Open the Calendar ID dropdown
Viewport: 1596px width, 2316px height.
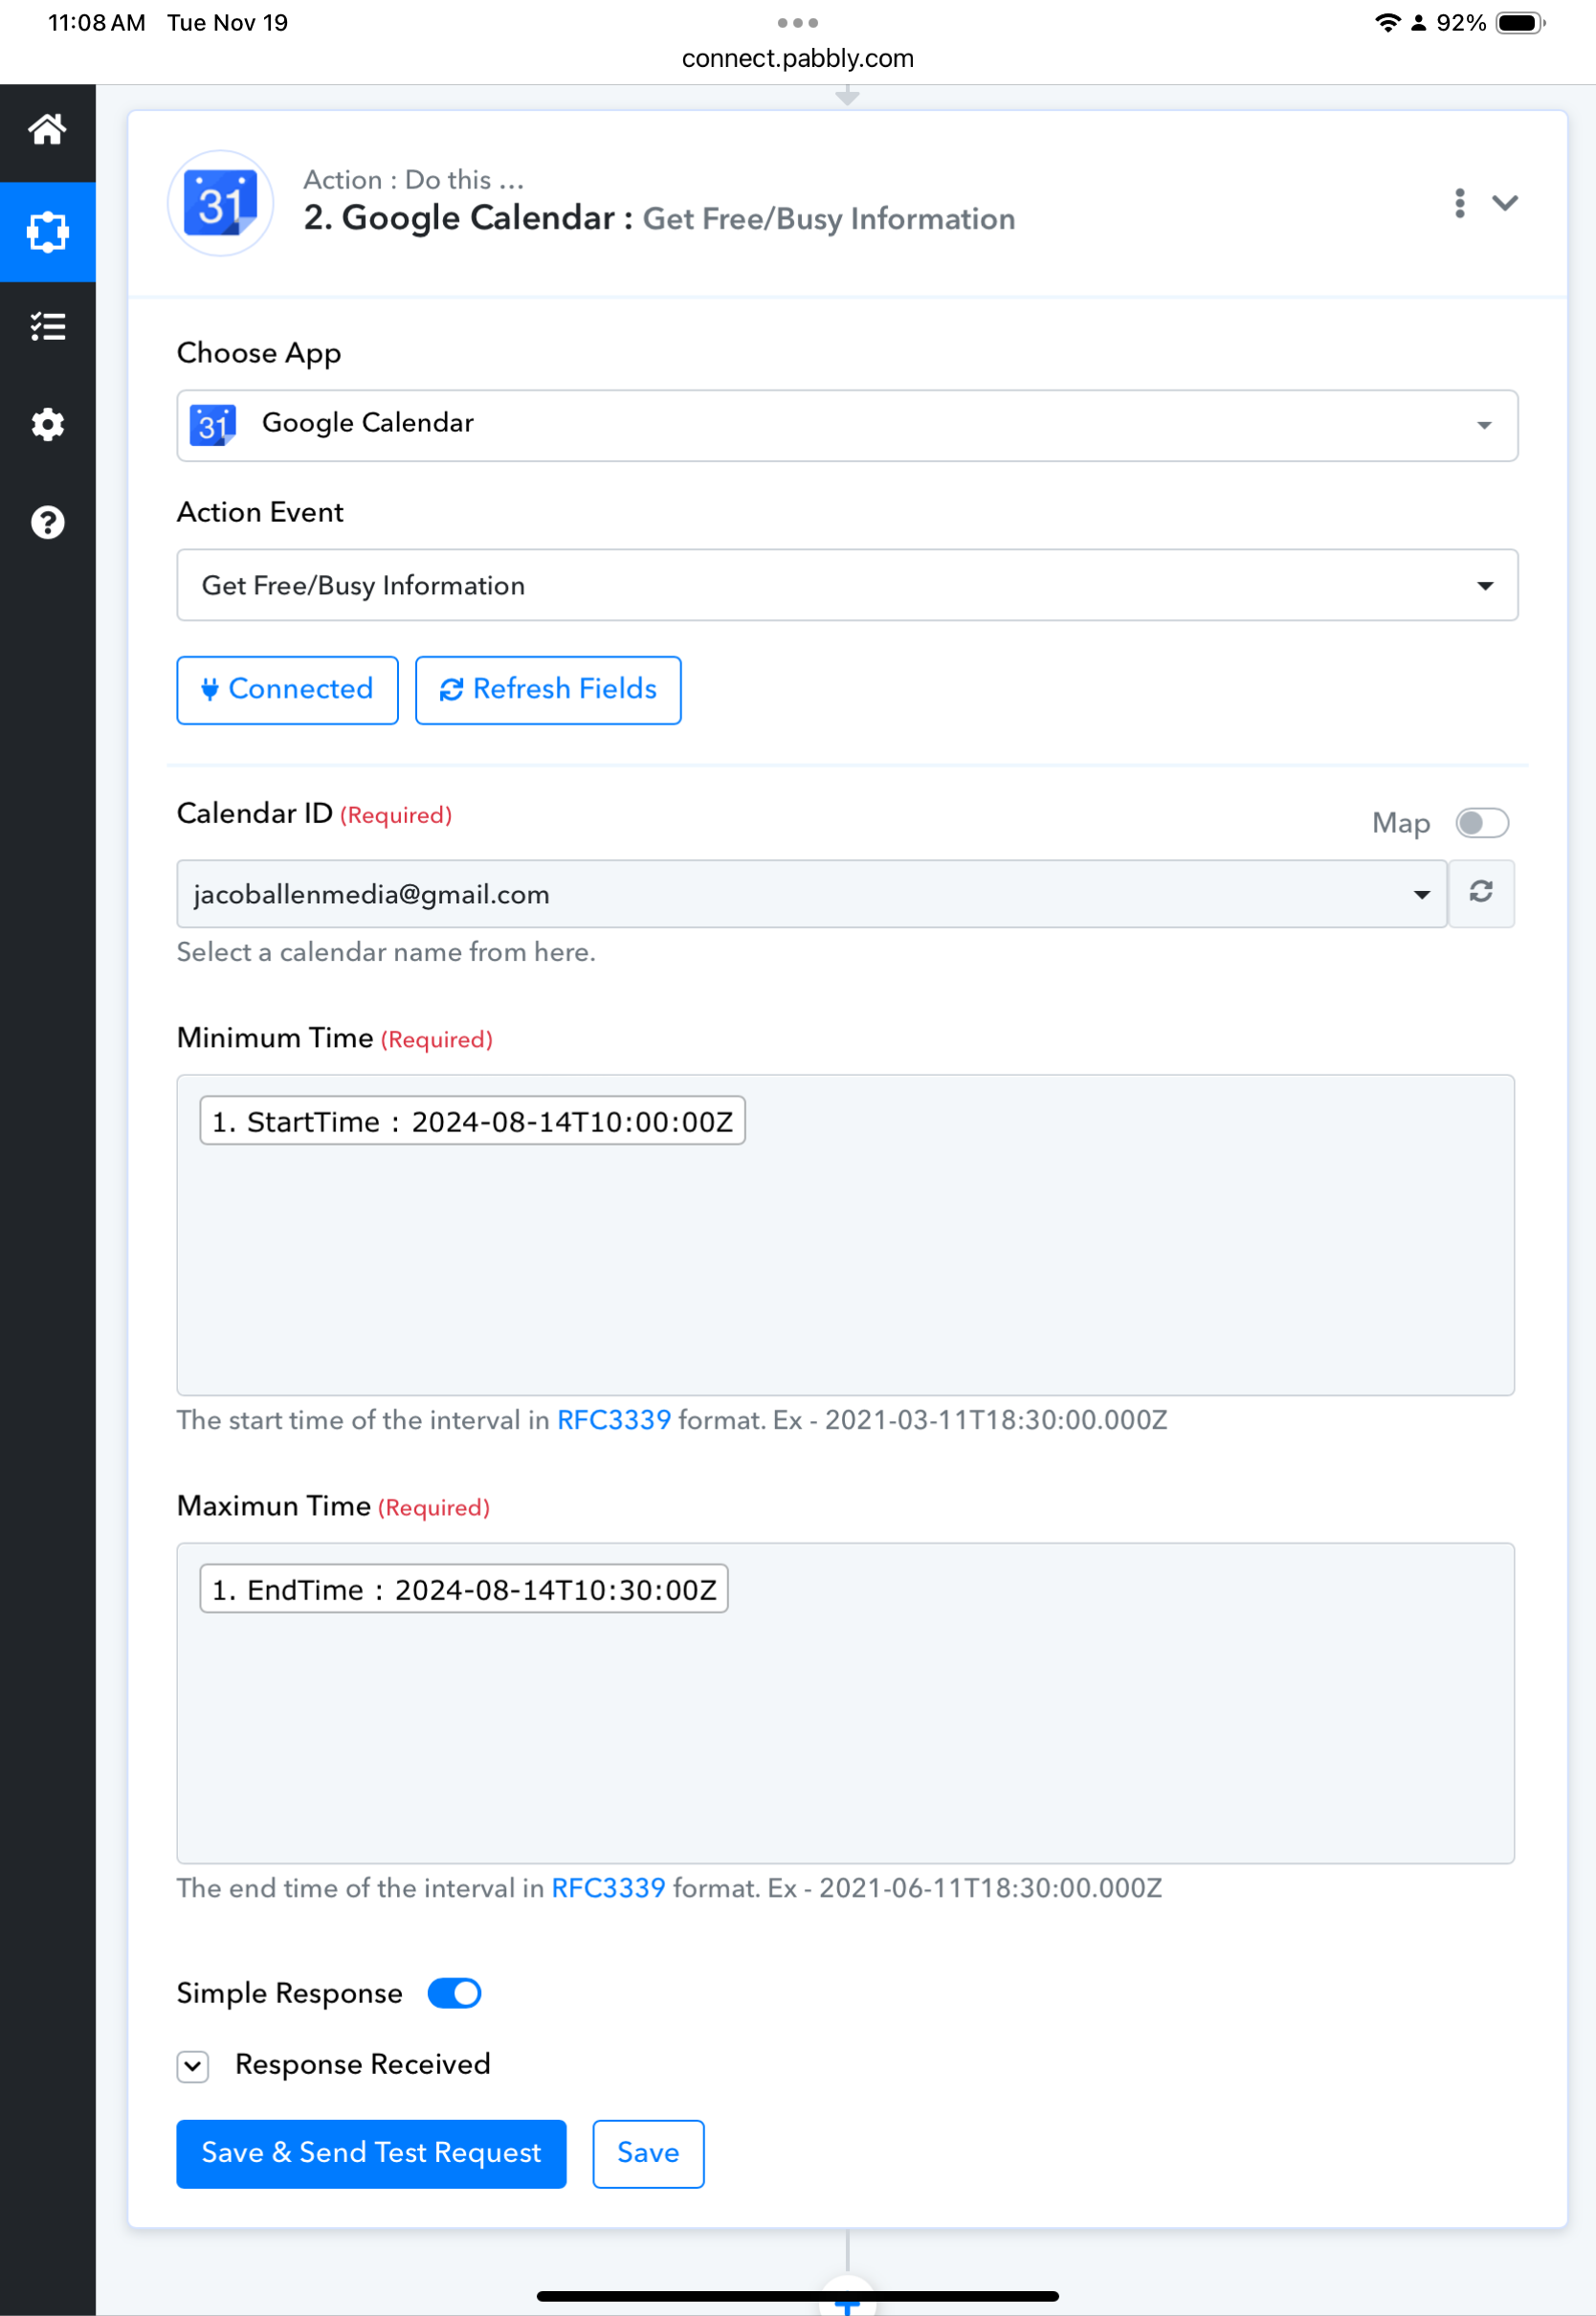pyautogui.click(x=812, y=893)
